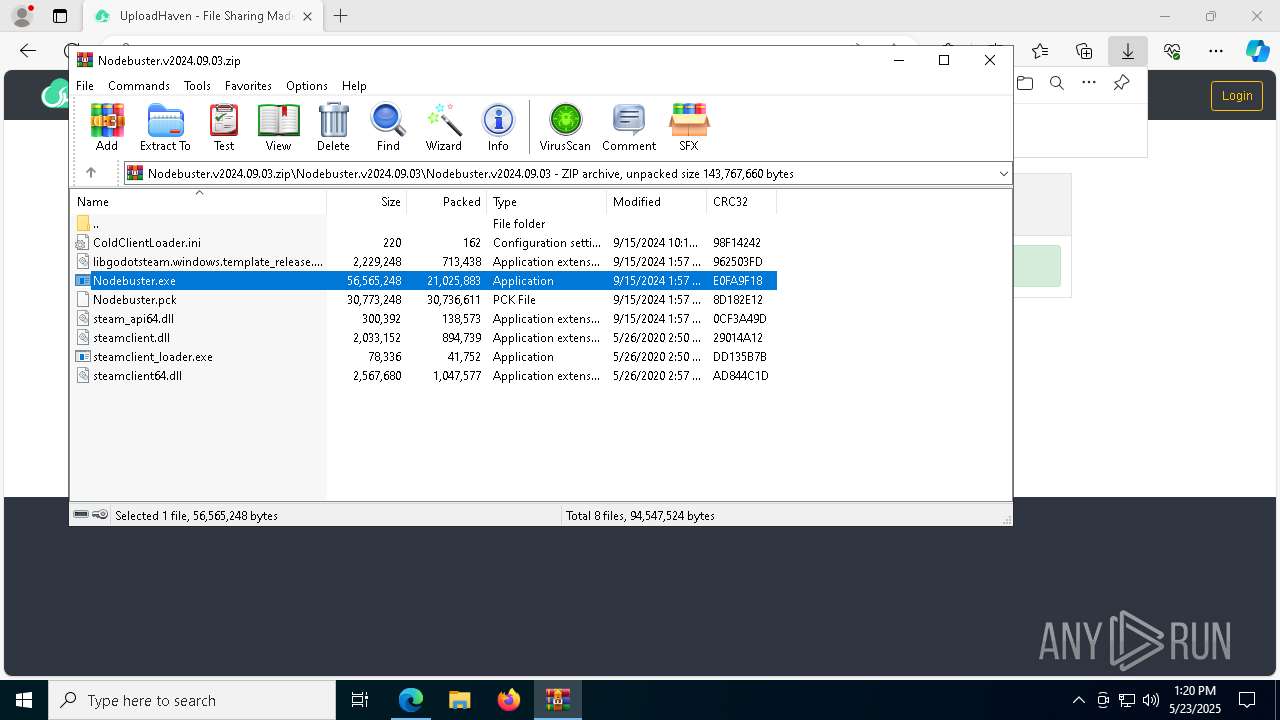Open Edge Copilot icon
This screenshot has width=1280, height=720.
[1257, 51]
